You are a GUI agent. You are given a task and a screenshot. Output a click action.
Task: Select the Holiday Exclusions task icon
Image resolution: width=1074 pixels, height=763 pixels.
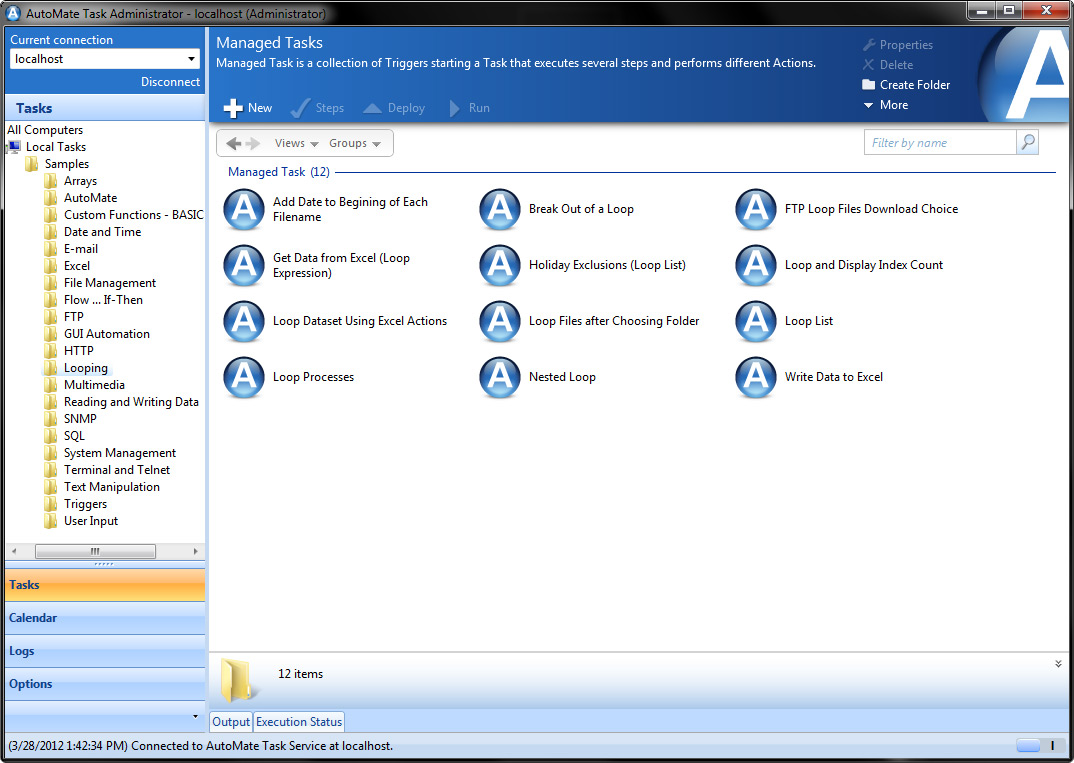500,266
